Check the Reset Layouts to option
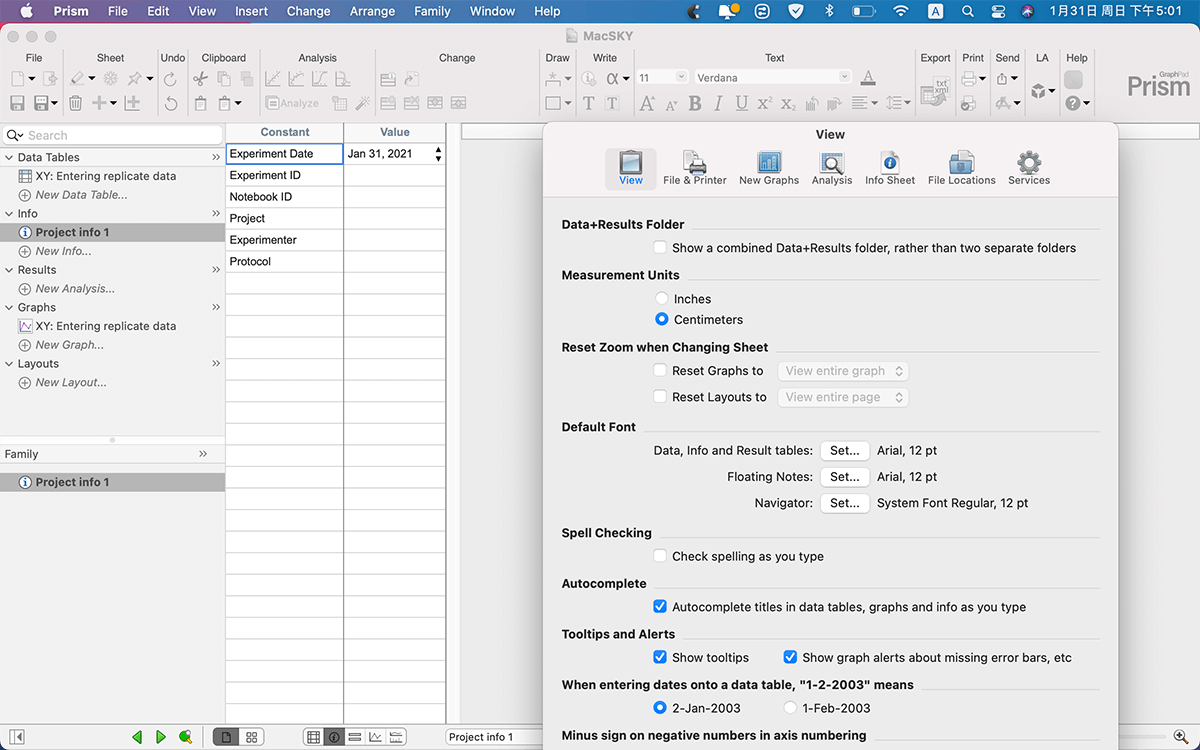 pyautogui.click(x=660, y=396)
